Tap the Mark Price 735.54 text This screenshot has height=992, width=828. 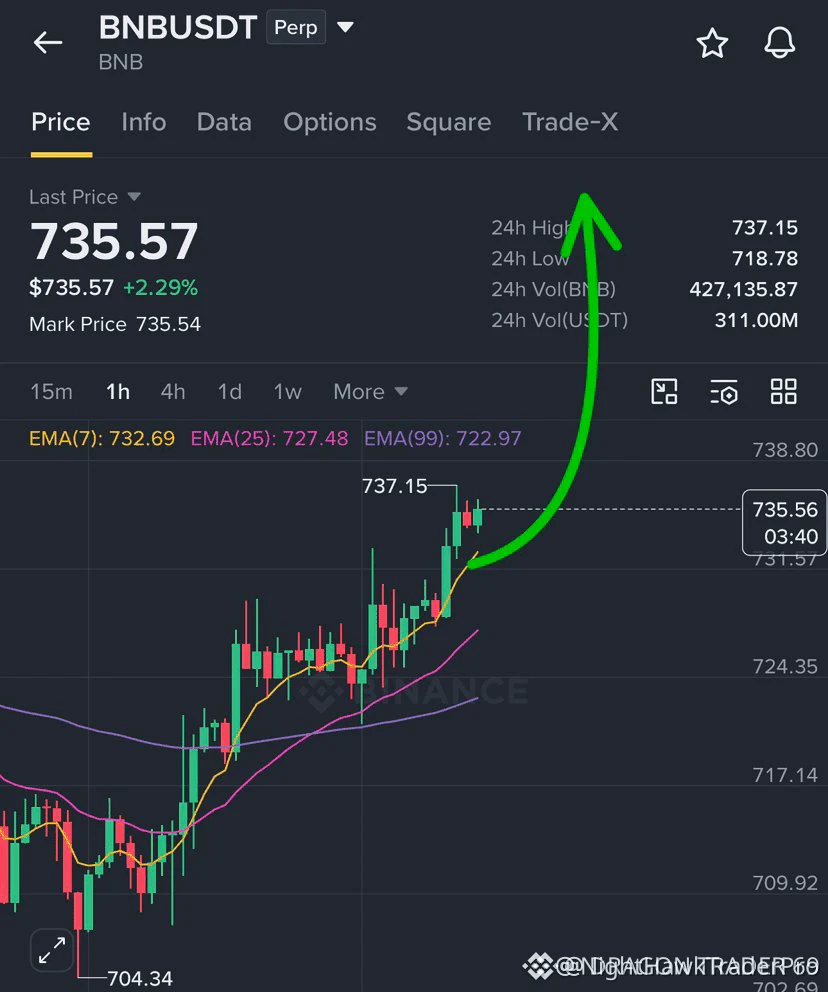(115, 324)
